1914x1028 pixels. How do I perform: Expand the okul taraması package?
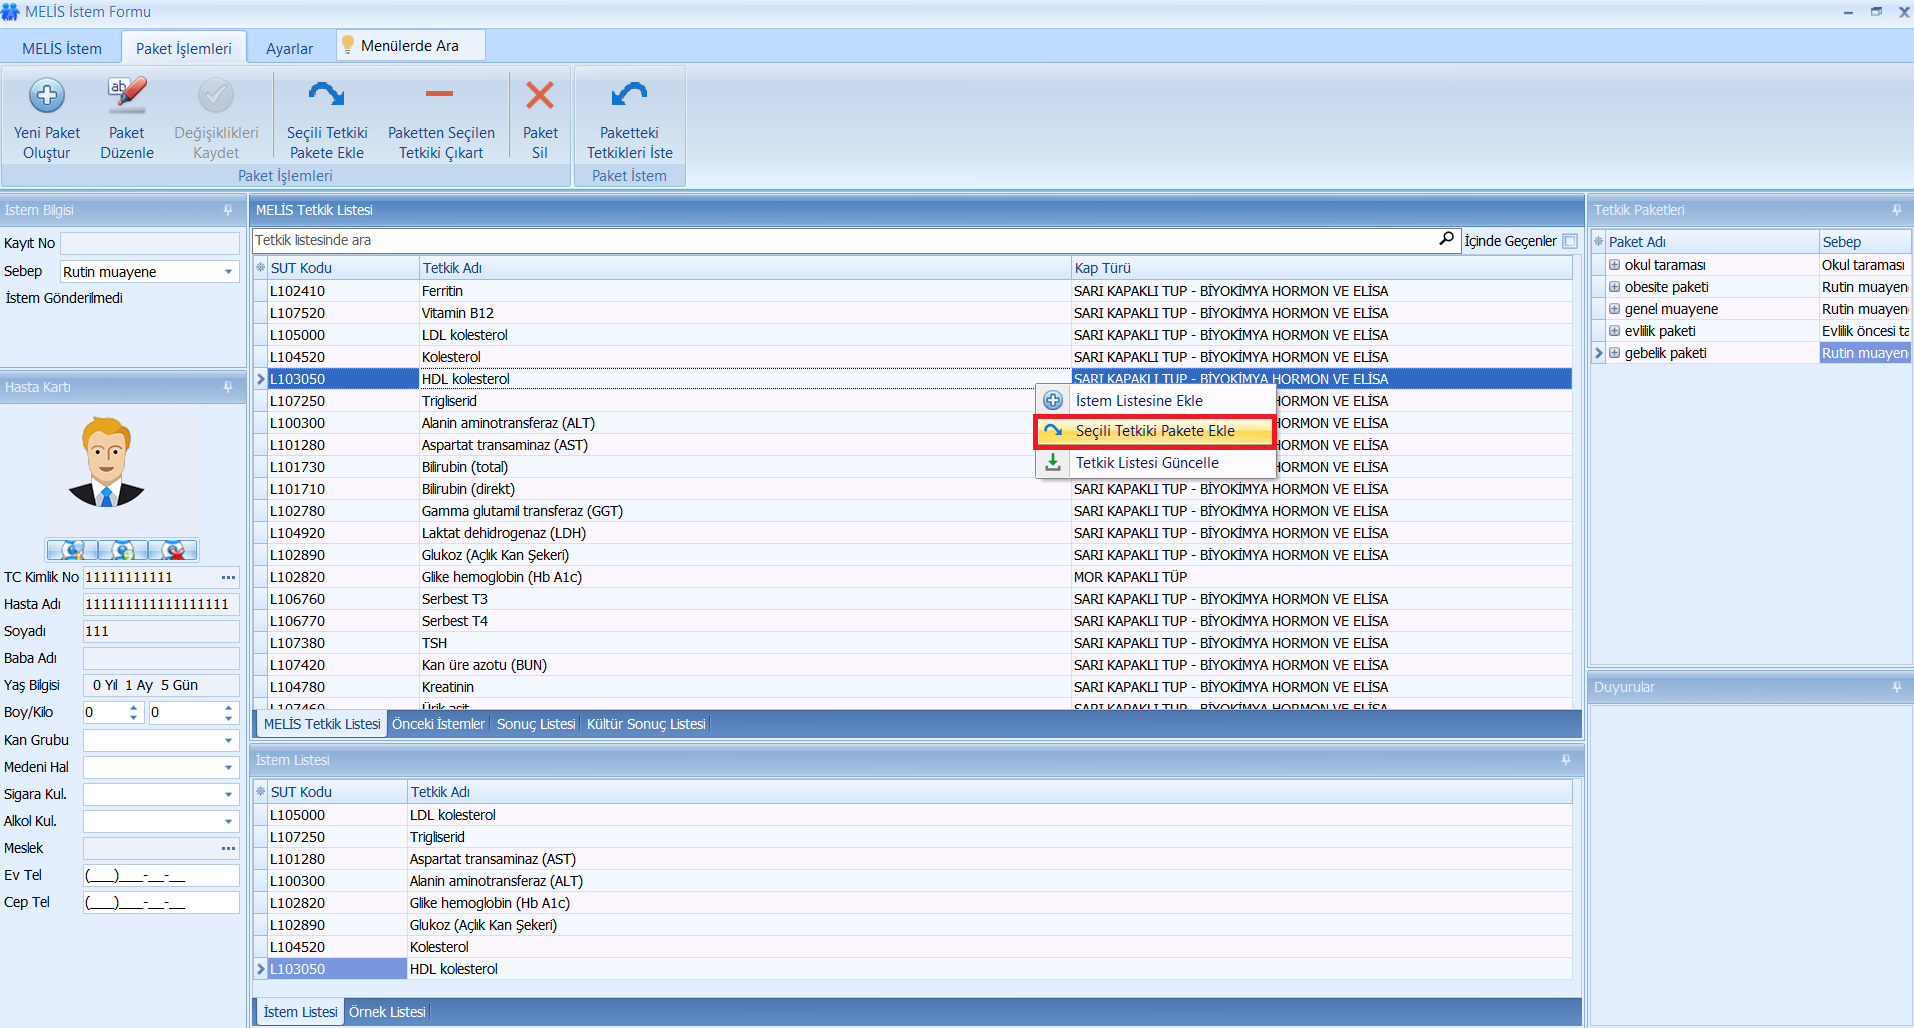1614,265
